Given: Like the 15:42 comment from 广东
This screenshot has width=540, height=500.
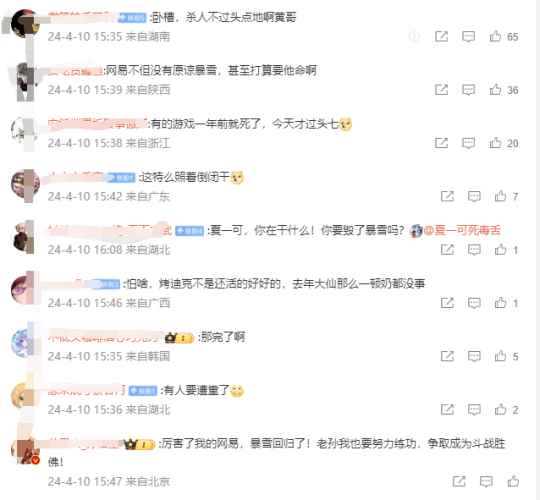Looking at the screenshot, I should point(500,196).
